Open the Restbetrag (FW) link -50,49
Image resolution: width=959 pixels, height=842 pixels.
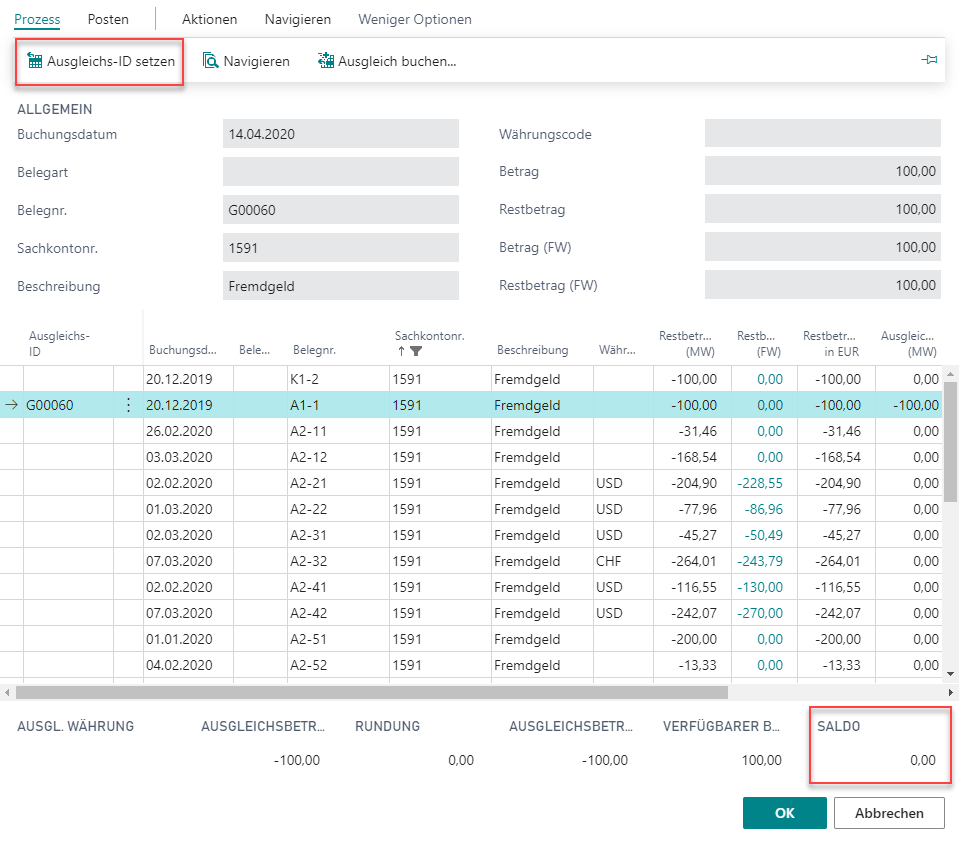coord(763,535)
